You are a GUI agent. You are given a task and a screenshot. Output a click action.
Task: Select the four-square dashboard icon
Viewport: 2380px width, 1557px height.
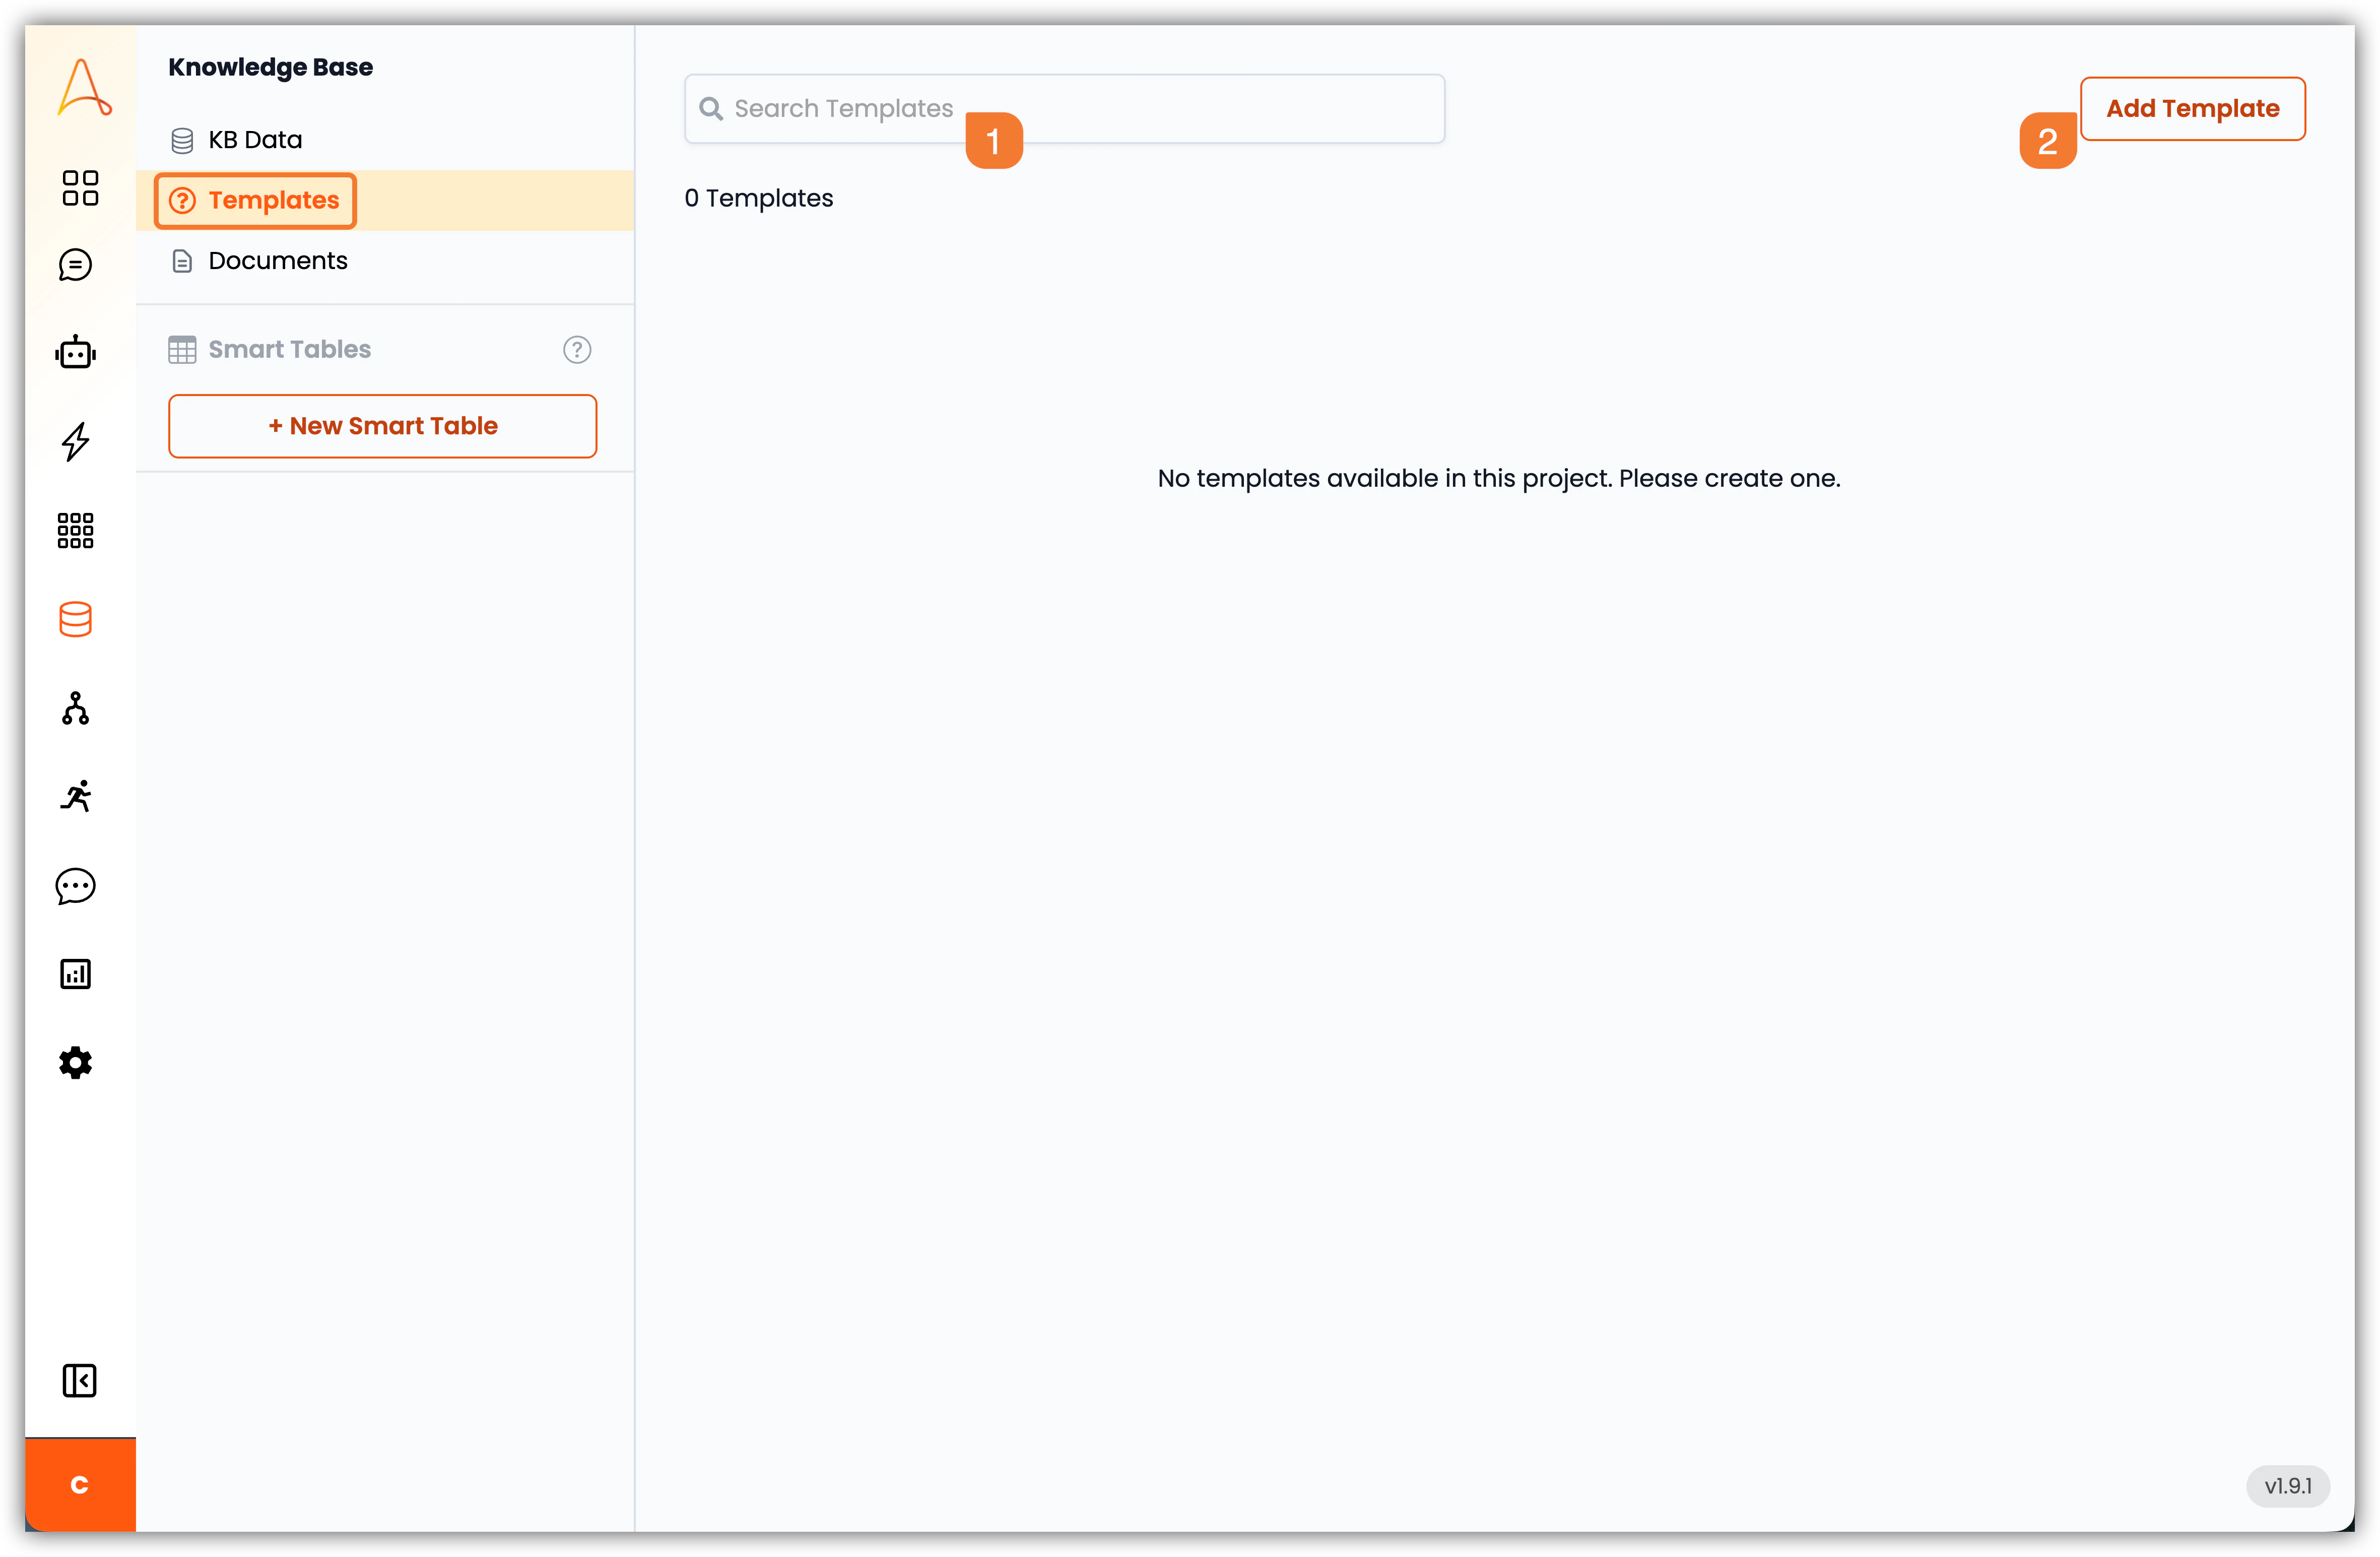tap(80, 188)
